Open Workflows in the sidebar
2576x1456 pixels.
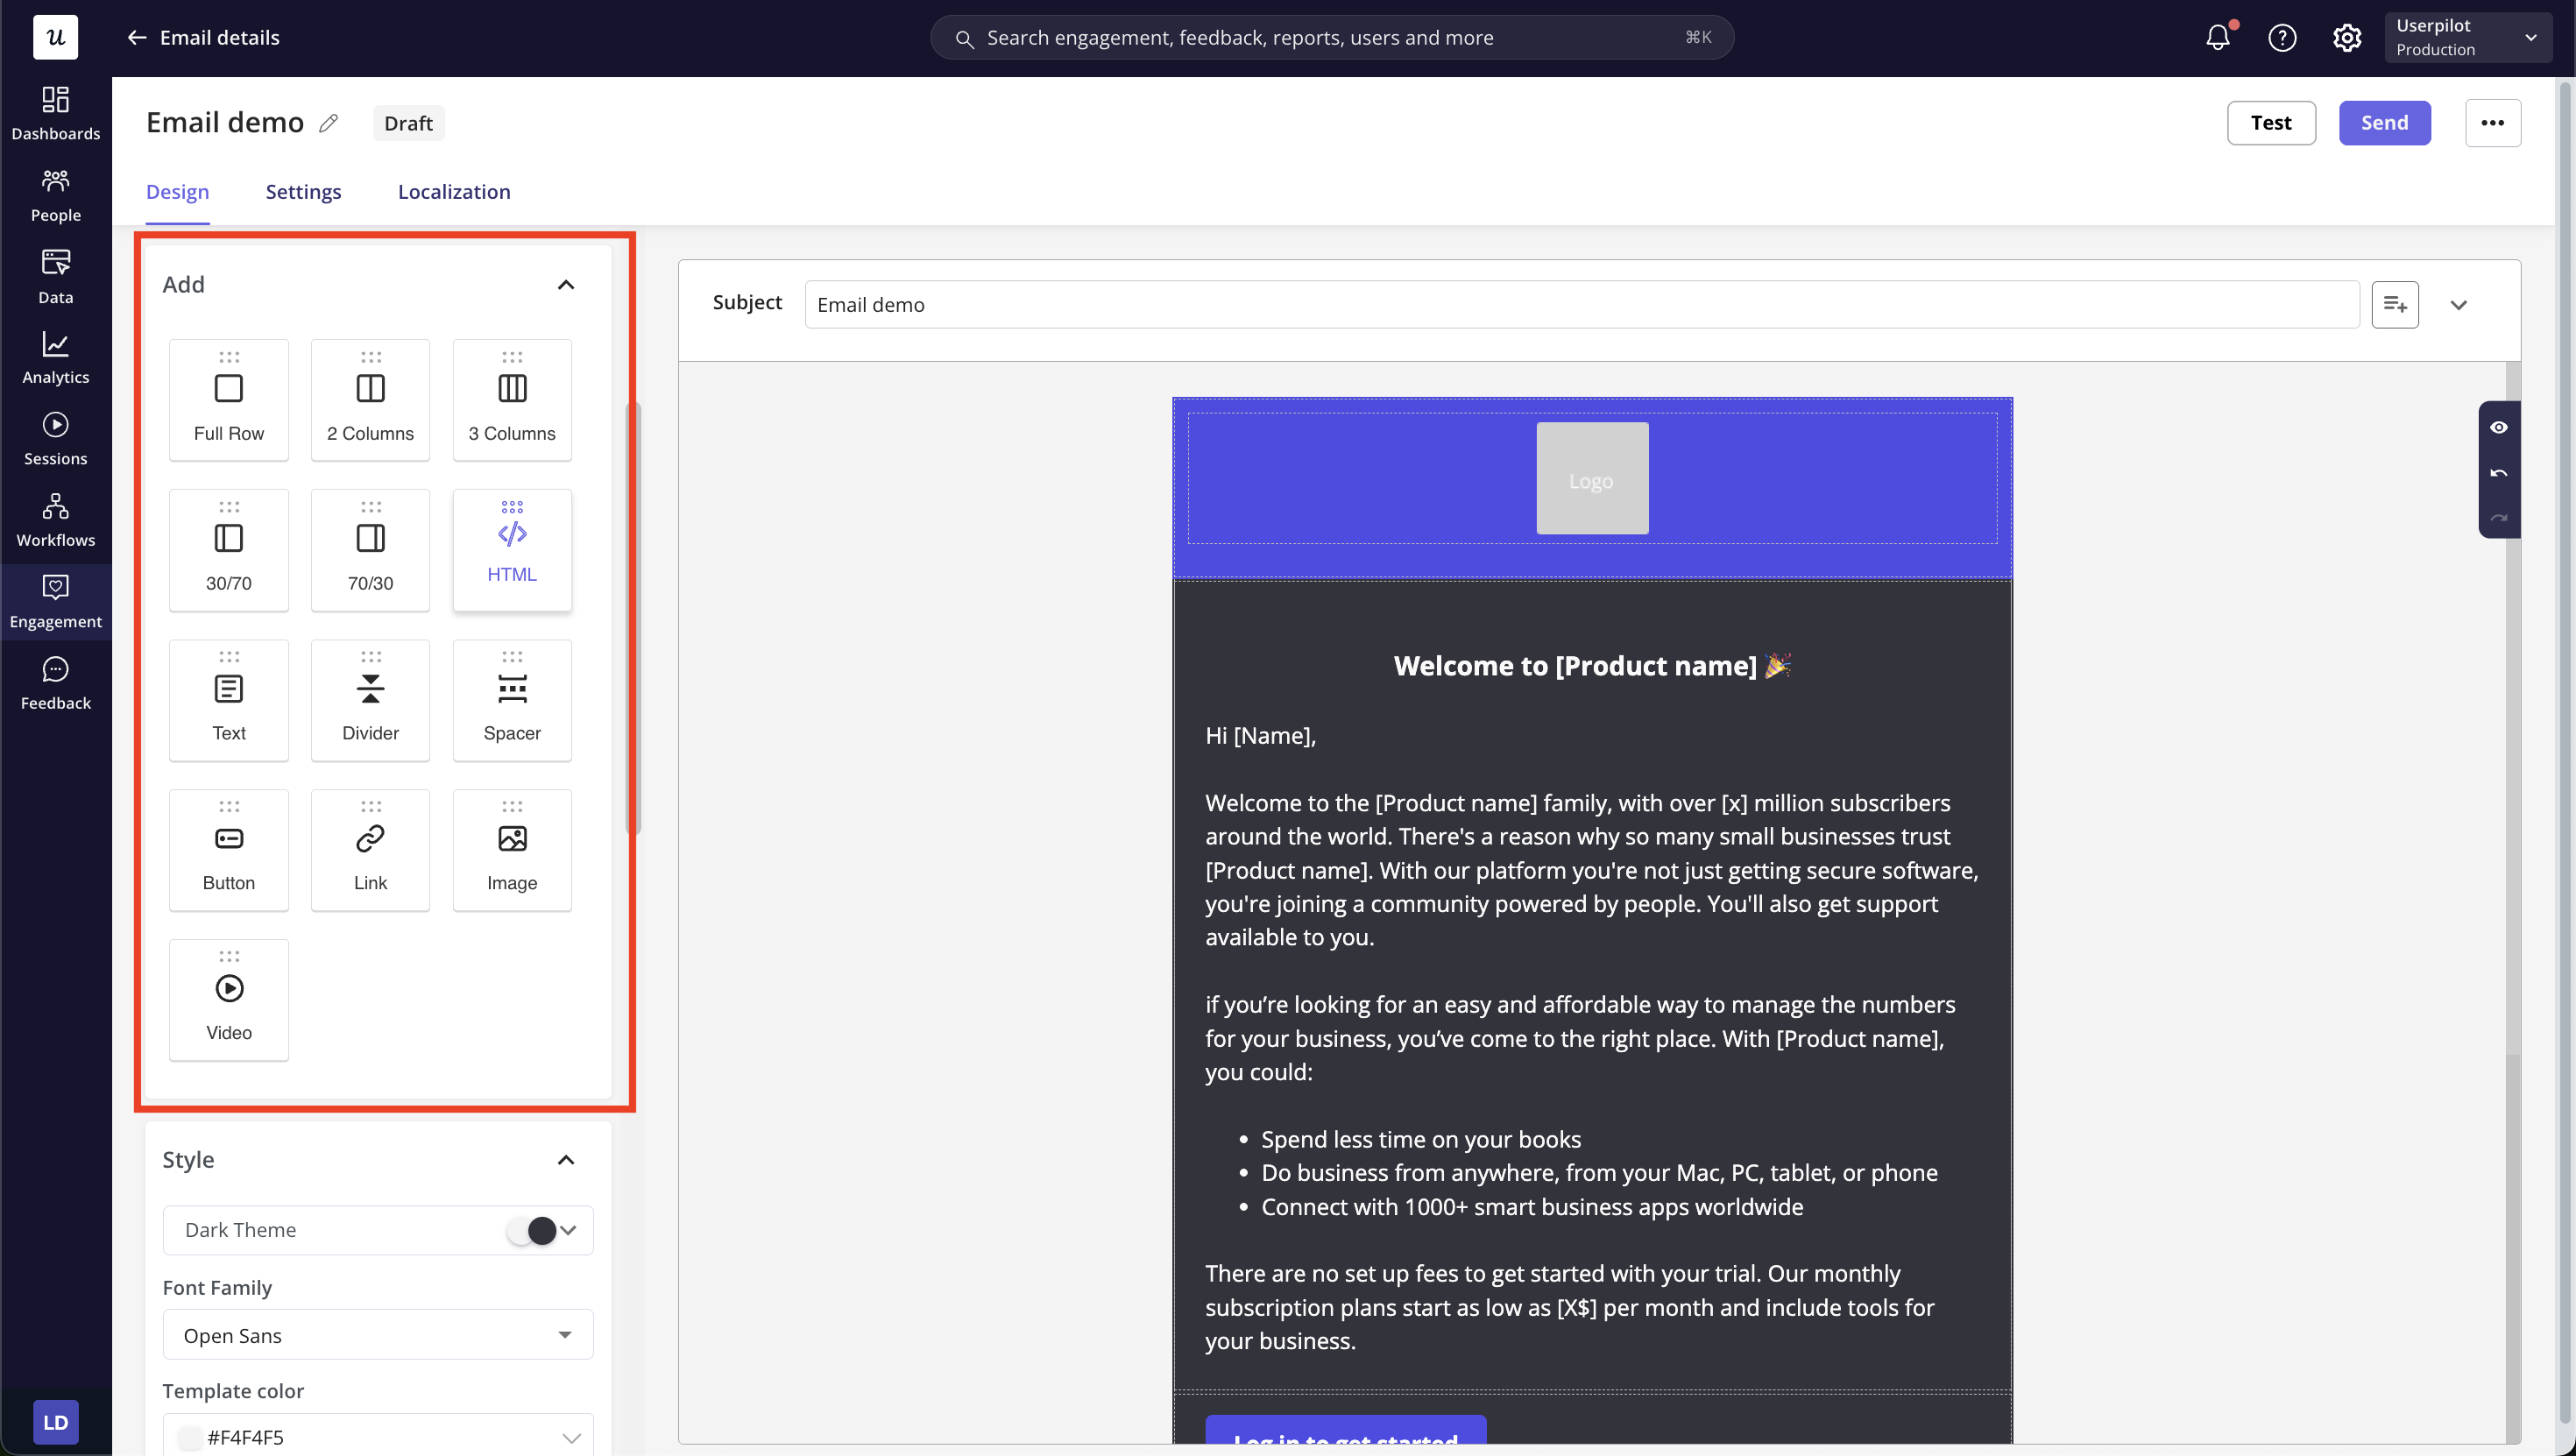tap(55, 520)
